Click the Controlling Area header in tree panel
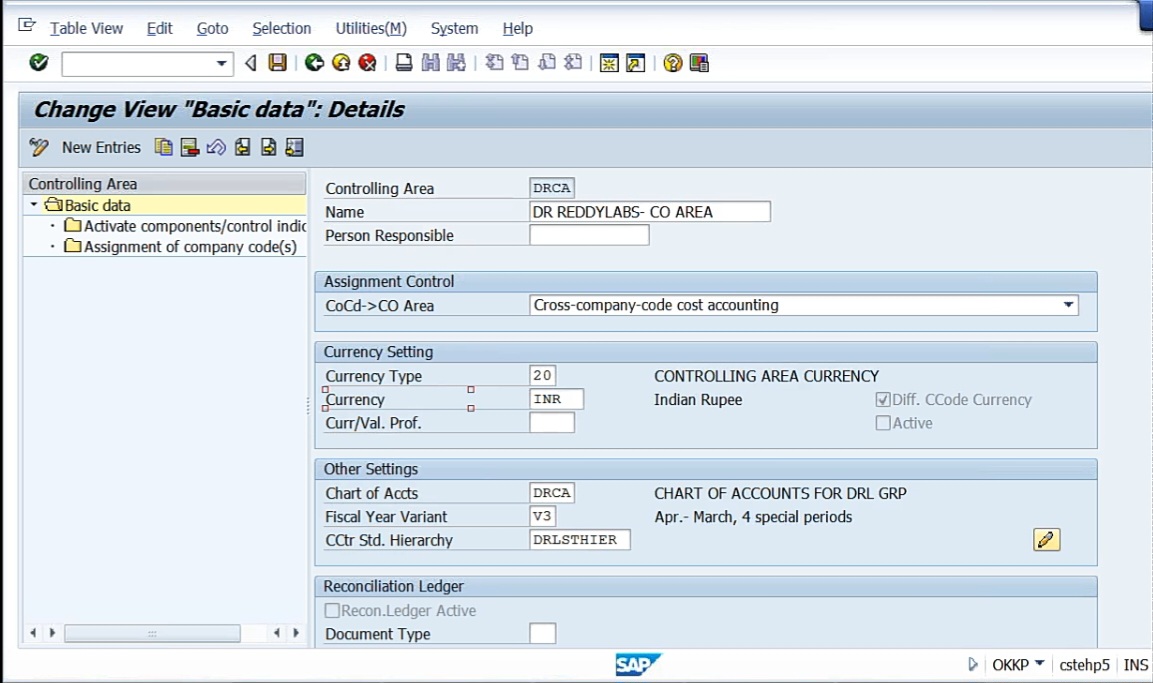1153x683 pixels. tap(165, 184)
